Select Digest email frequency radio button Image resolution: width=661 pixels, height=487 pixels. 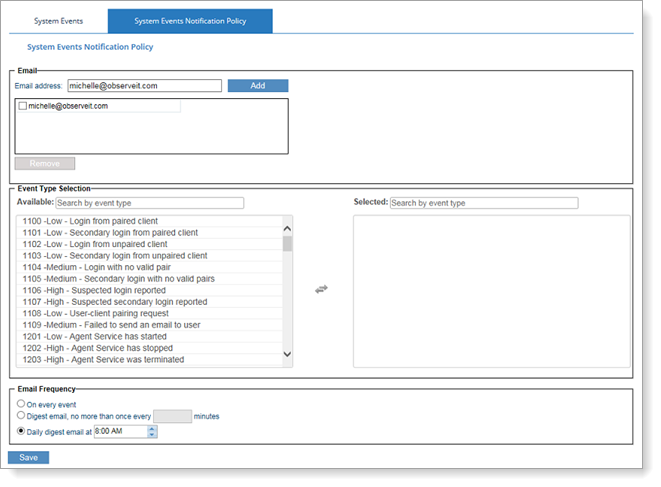(22, 416)
